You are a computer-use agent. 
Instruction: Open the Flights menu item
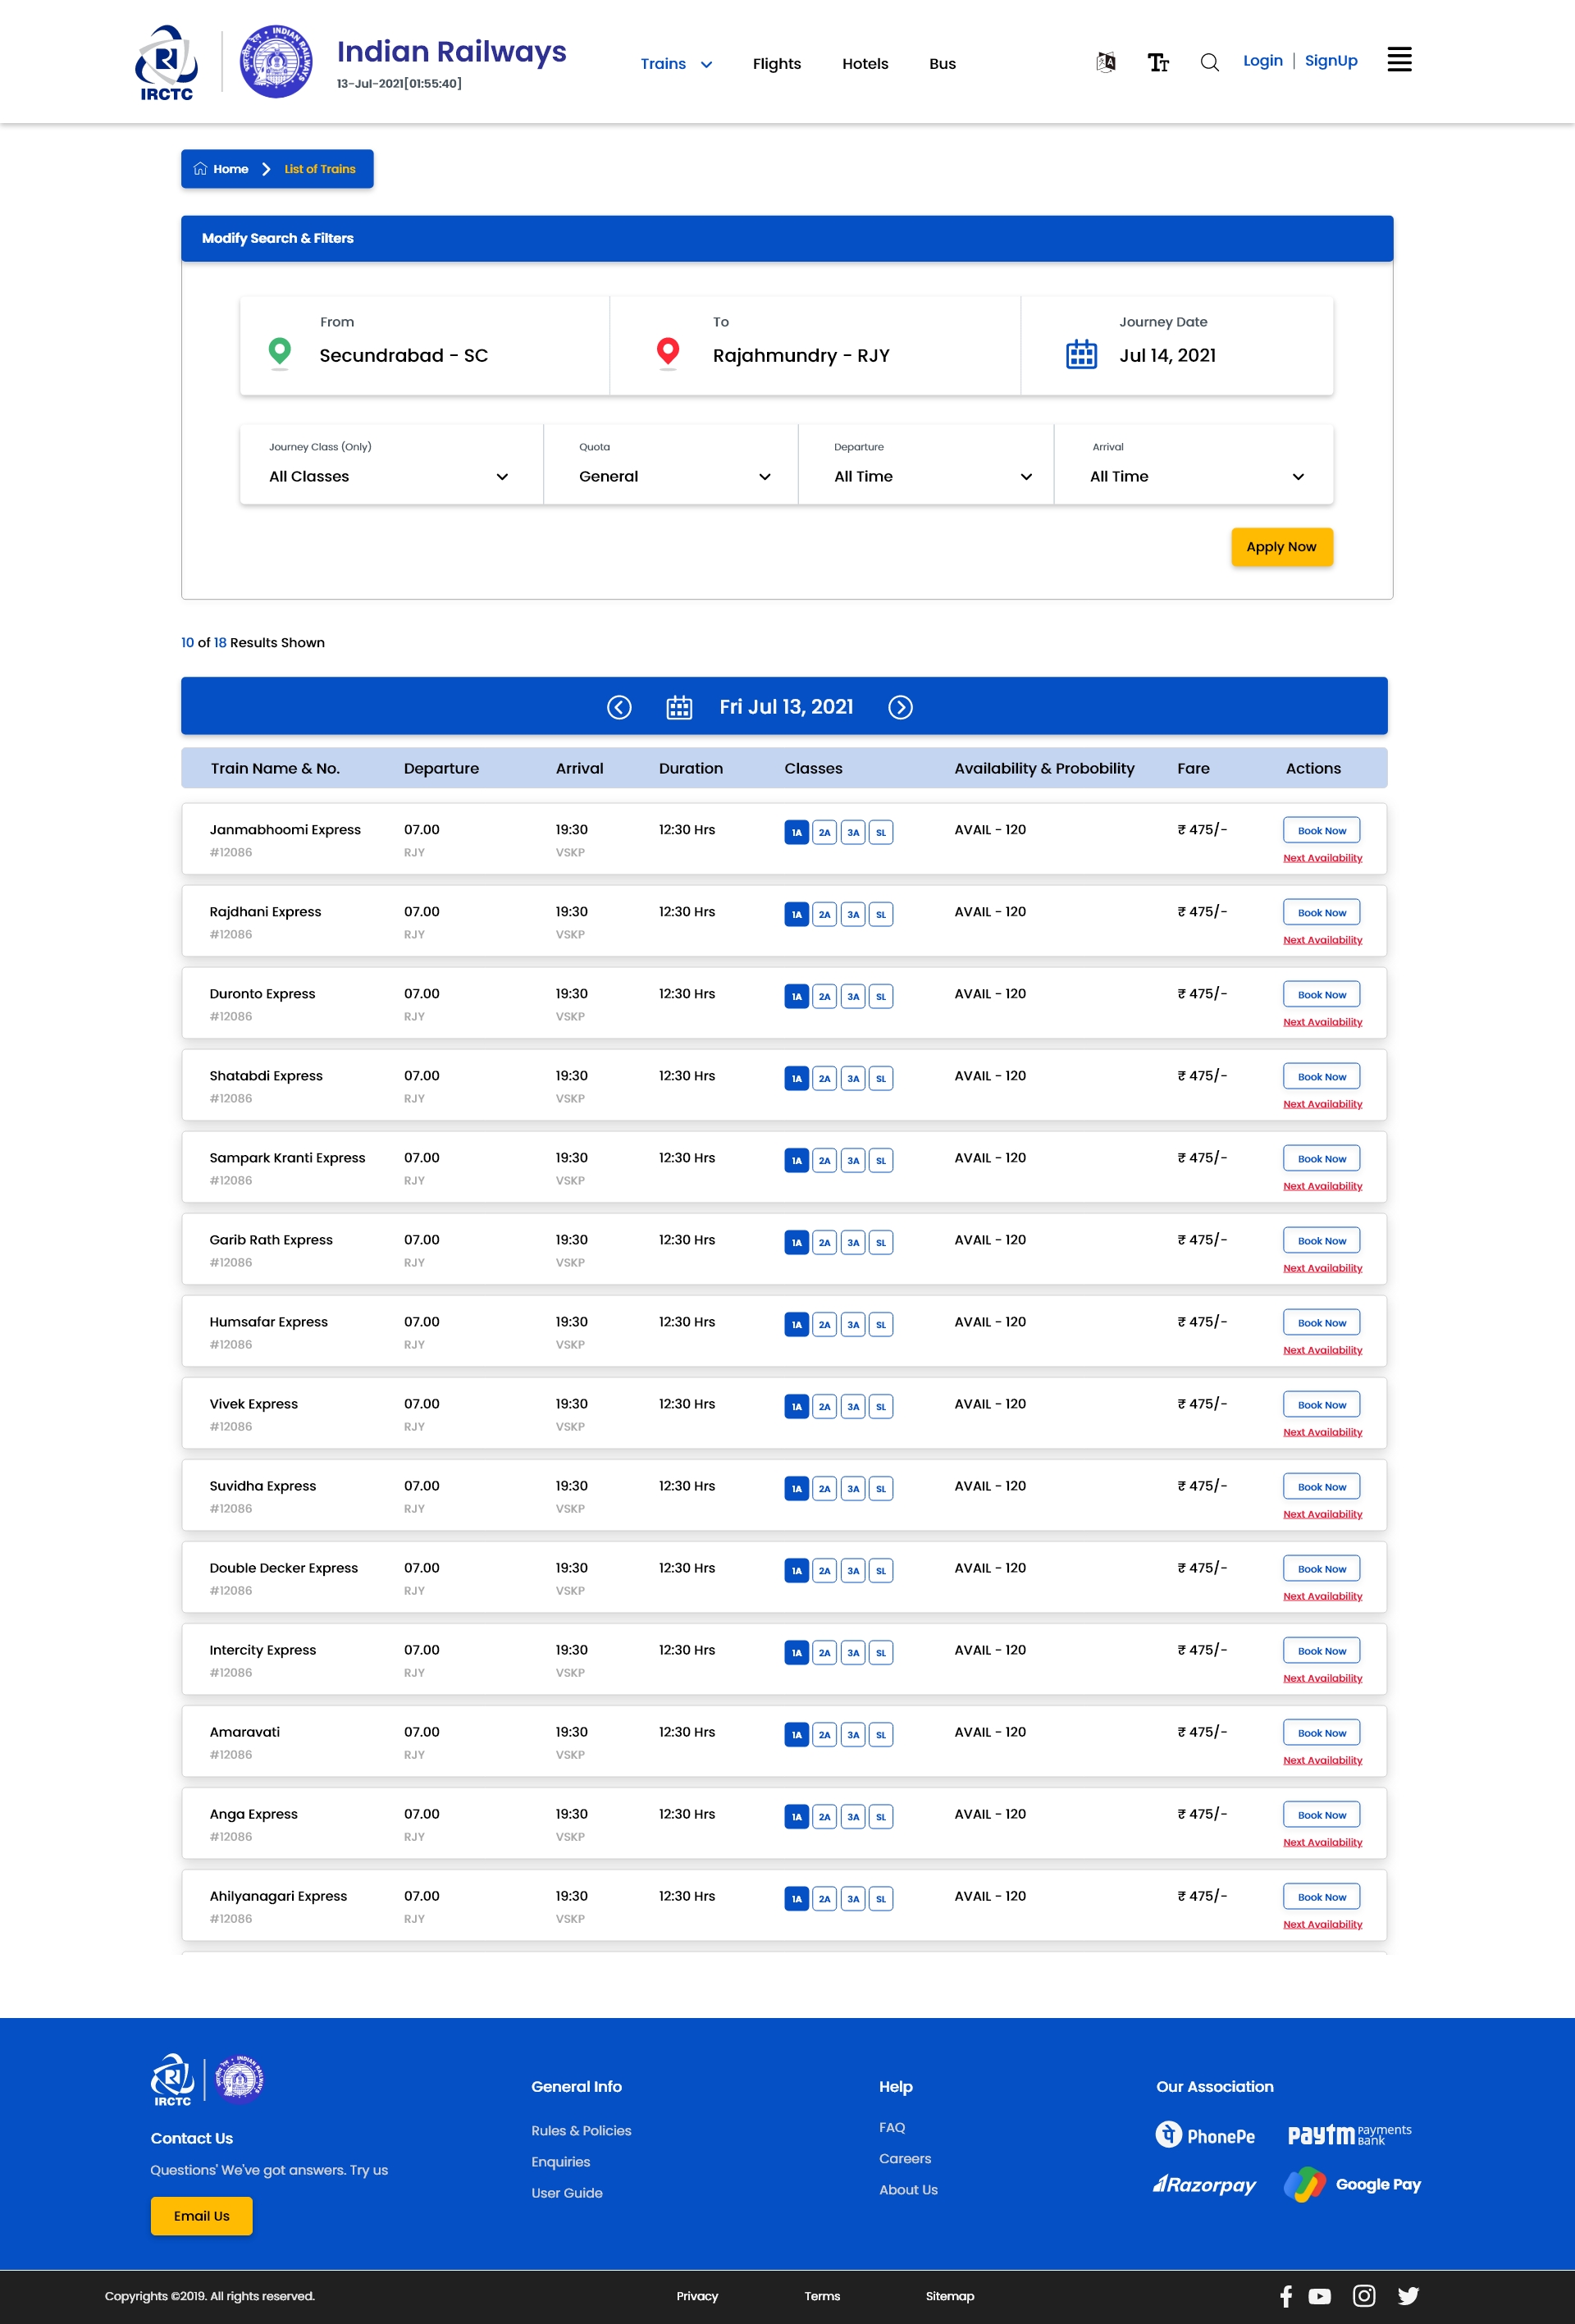(x=776, y=64)
